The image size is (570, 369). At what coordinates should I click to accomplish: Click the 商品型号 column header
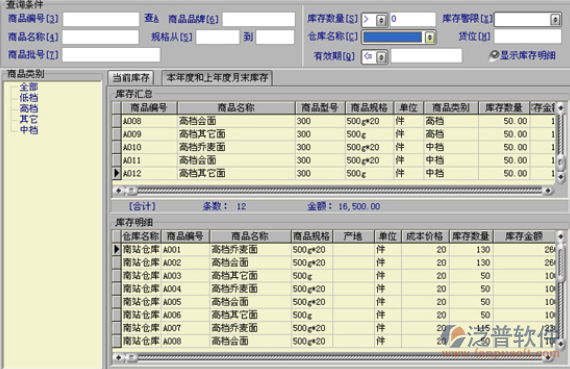point(320,108)
